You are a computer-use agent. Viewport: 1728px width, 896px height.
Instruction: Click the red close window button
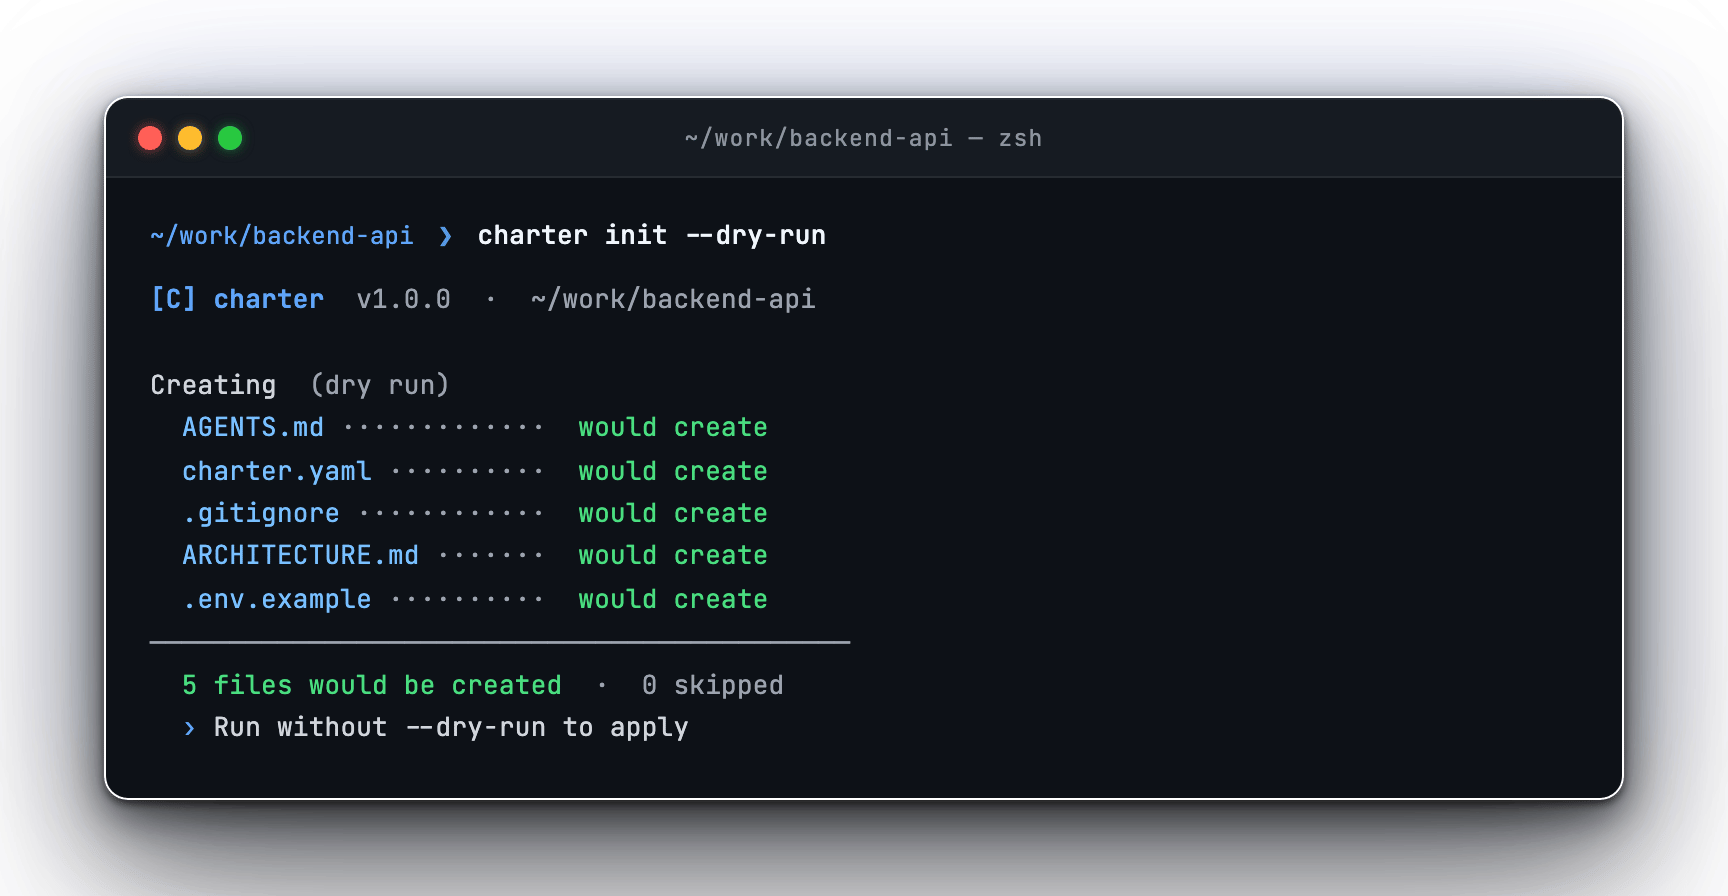(150, 138)
